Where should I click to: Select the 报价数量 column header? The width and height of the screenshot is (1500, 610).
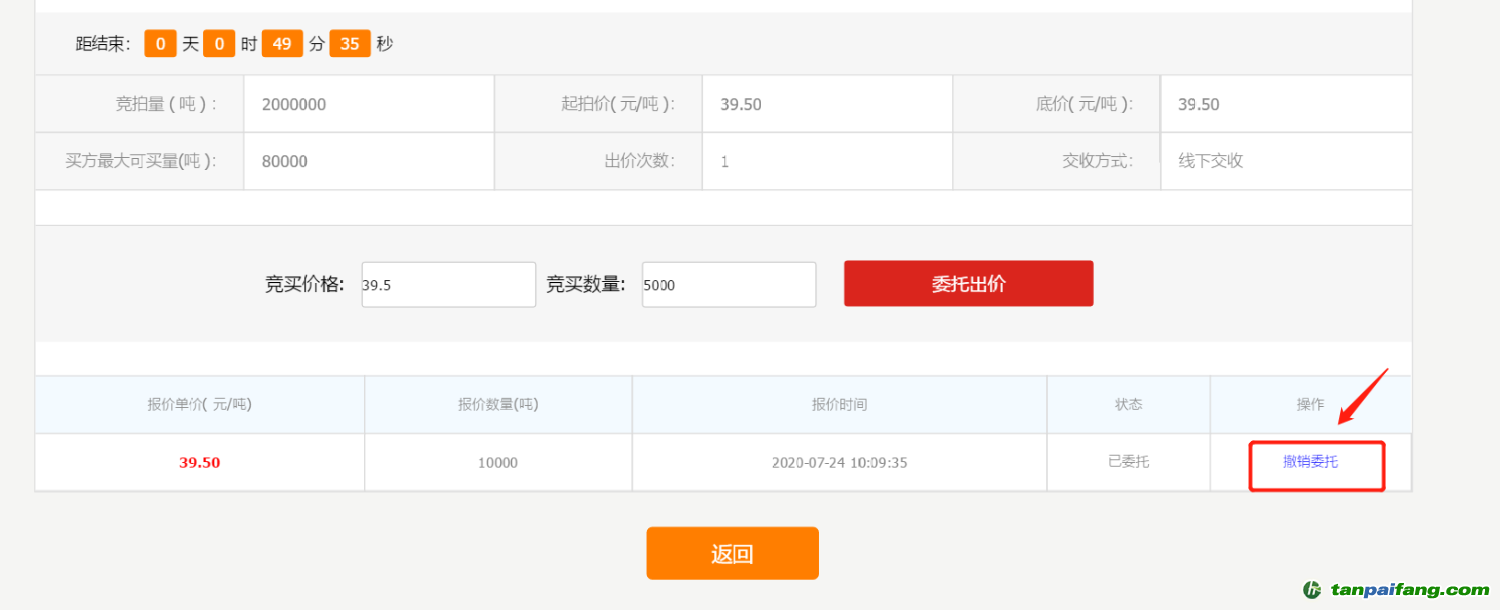(498, 405)
